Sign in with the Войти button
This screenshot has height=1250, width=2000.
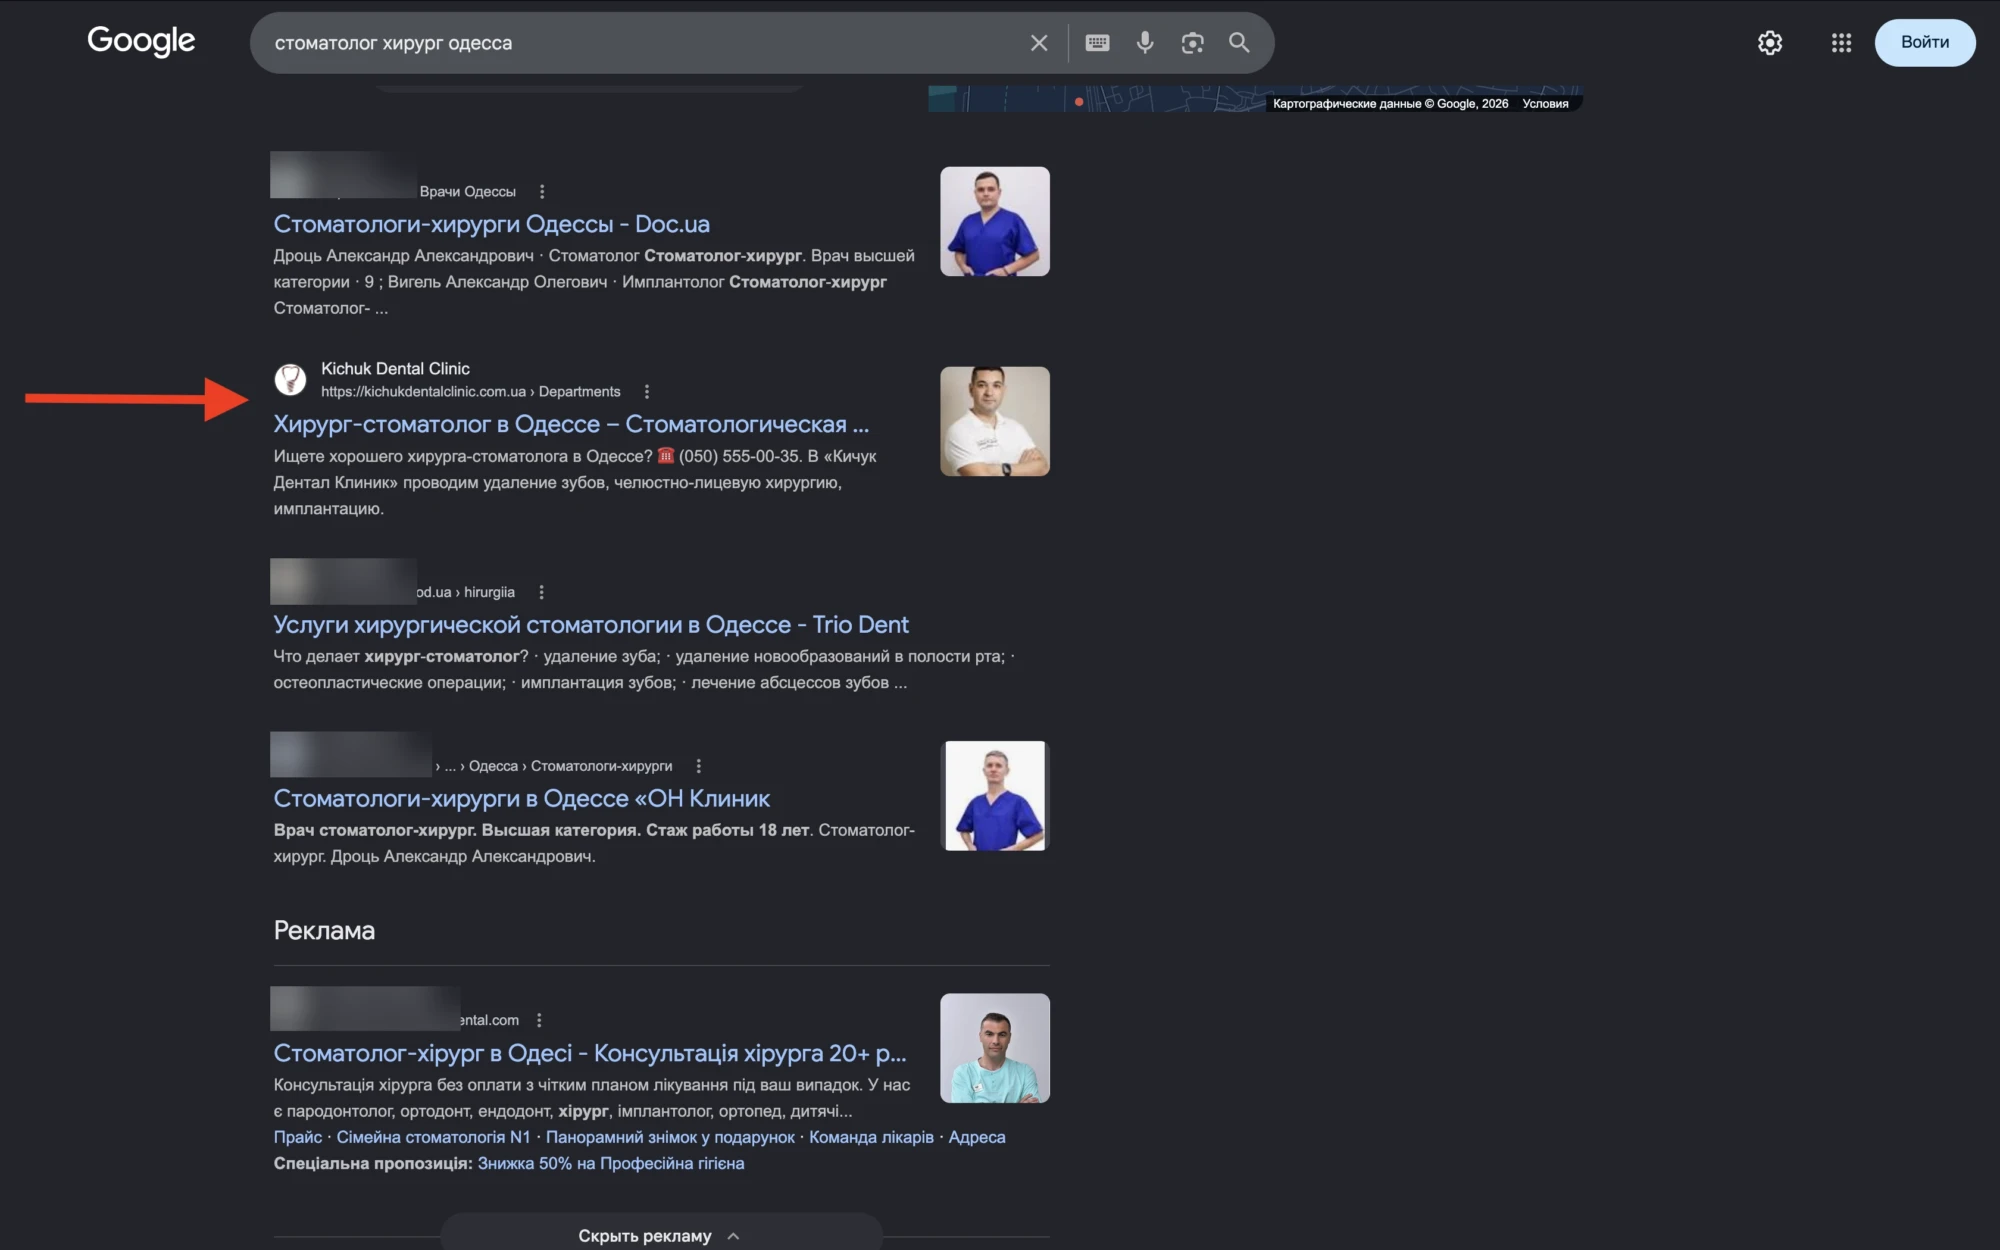pos(1925,43)
